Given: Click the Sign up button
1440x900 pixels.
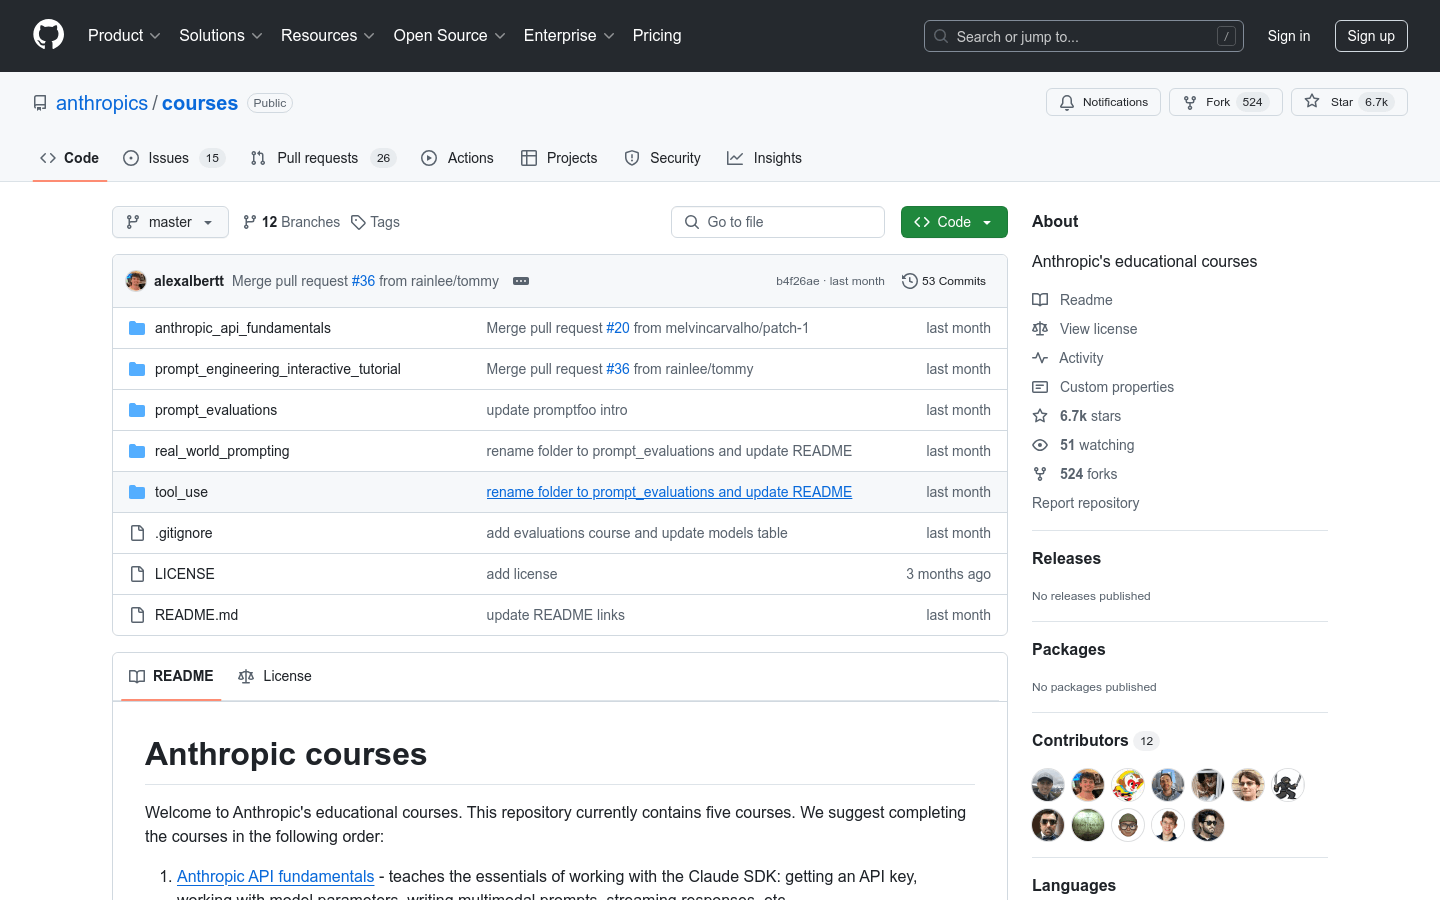Looking at the screenshot, I should click(x=1371, y=36).
